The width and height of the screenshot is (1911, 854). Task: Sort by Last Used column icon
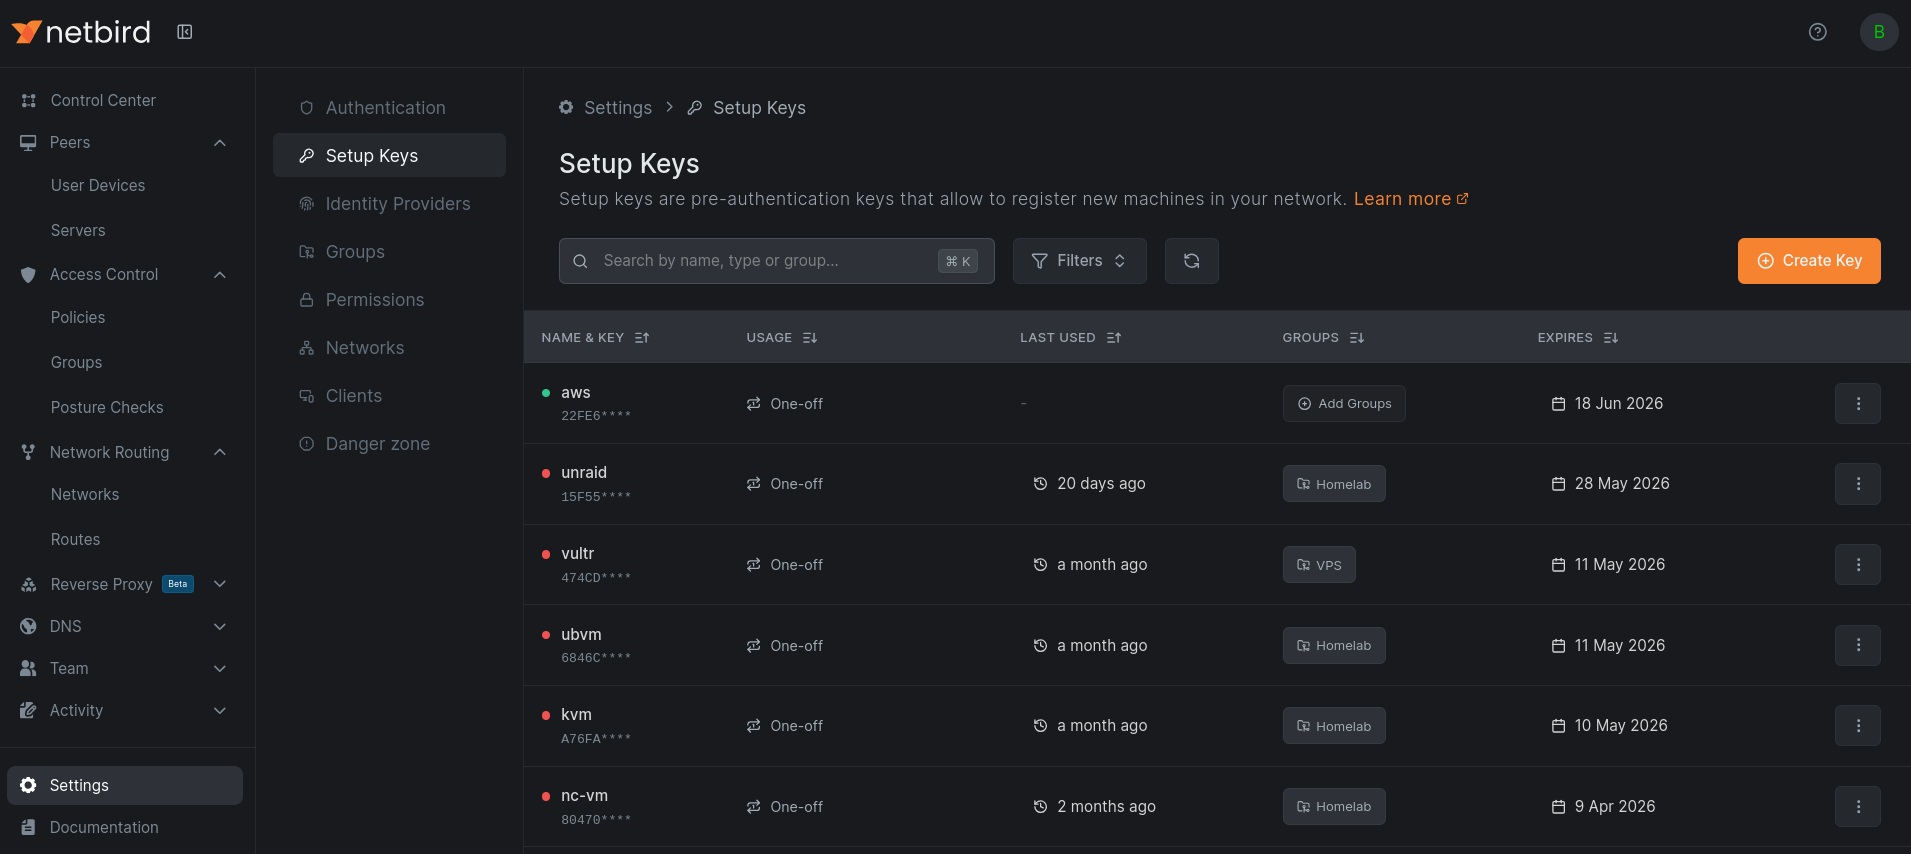click(x=1114, y=338)
